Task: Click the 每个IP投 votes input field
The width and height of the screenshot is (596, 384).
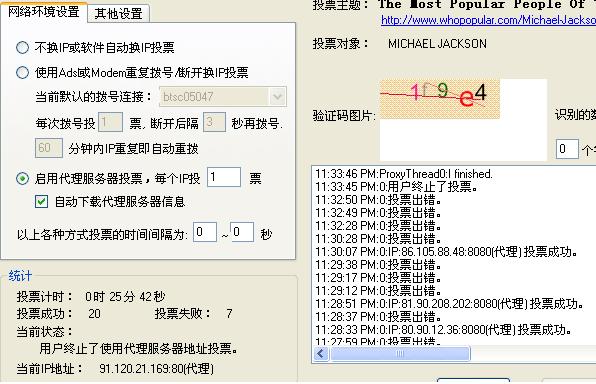Action: click(x=224, y=177)
